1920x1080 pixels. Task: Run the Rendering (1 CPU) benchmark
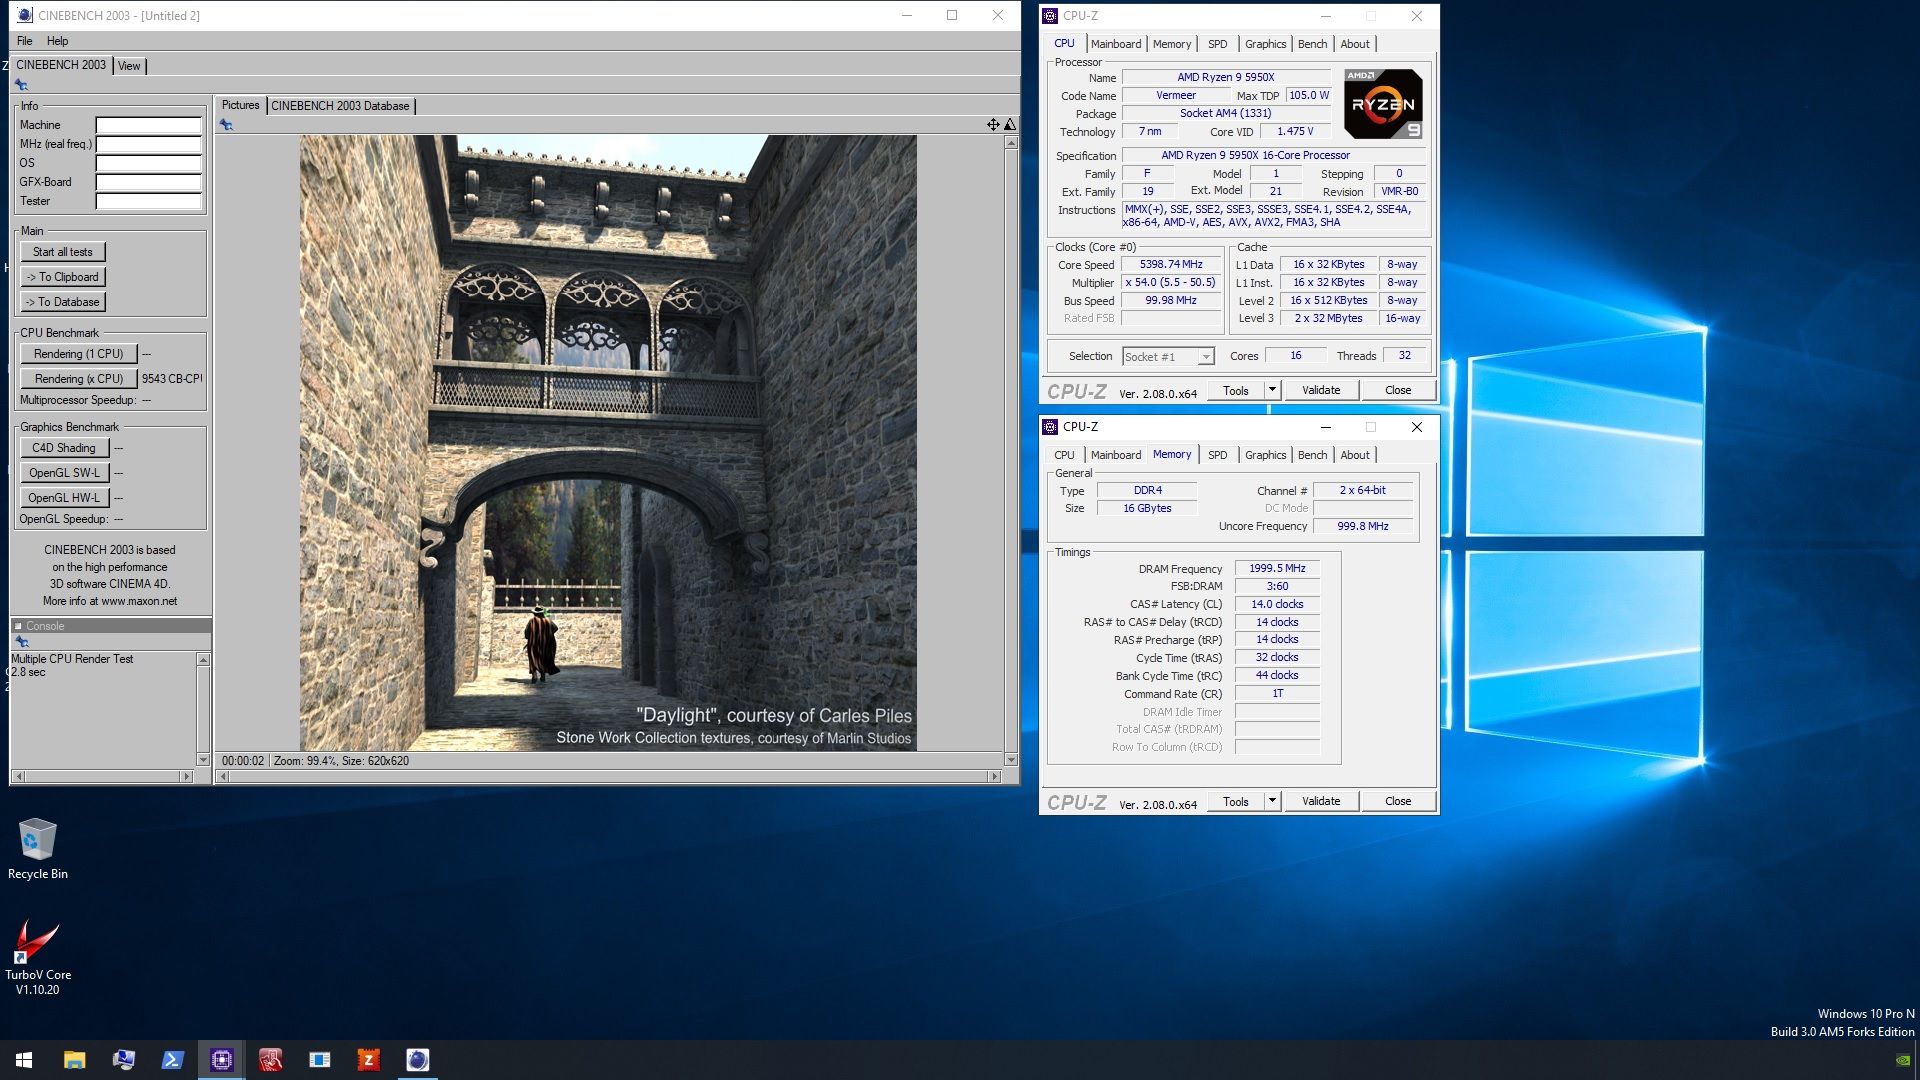pyautogui.click(x=78, y=354)
